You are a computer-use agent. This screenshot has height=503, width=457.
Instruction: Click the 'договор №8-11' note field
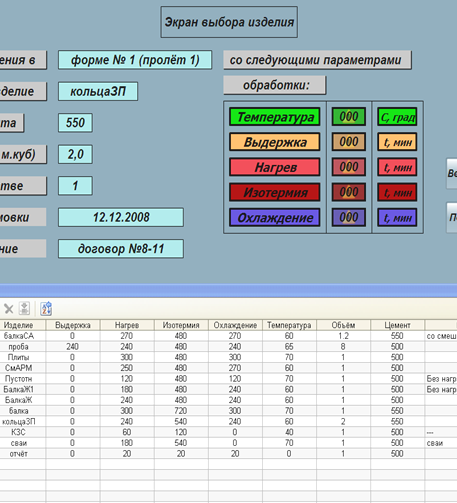point(121,249)
